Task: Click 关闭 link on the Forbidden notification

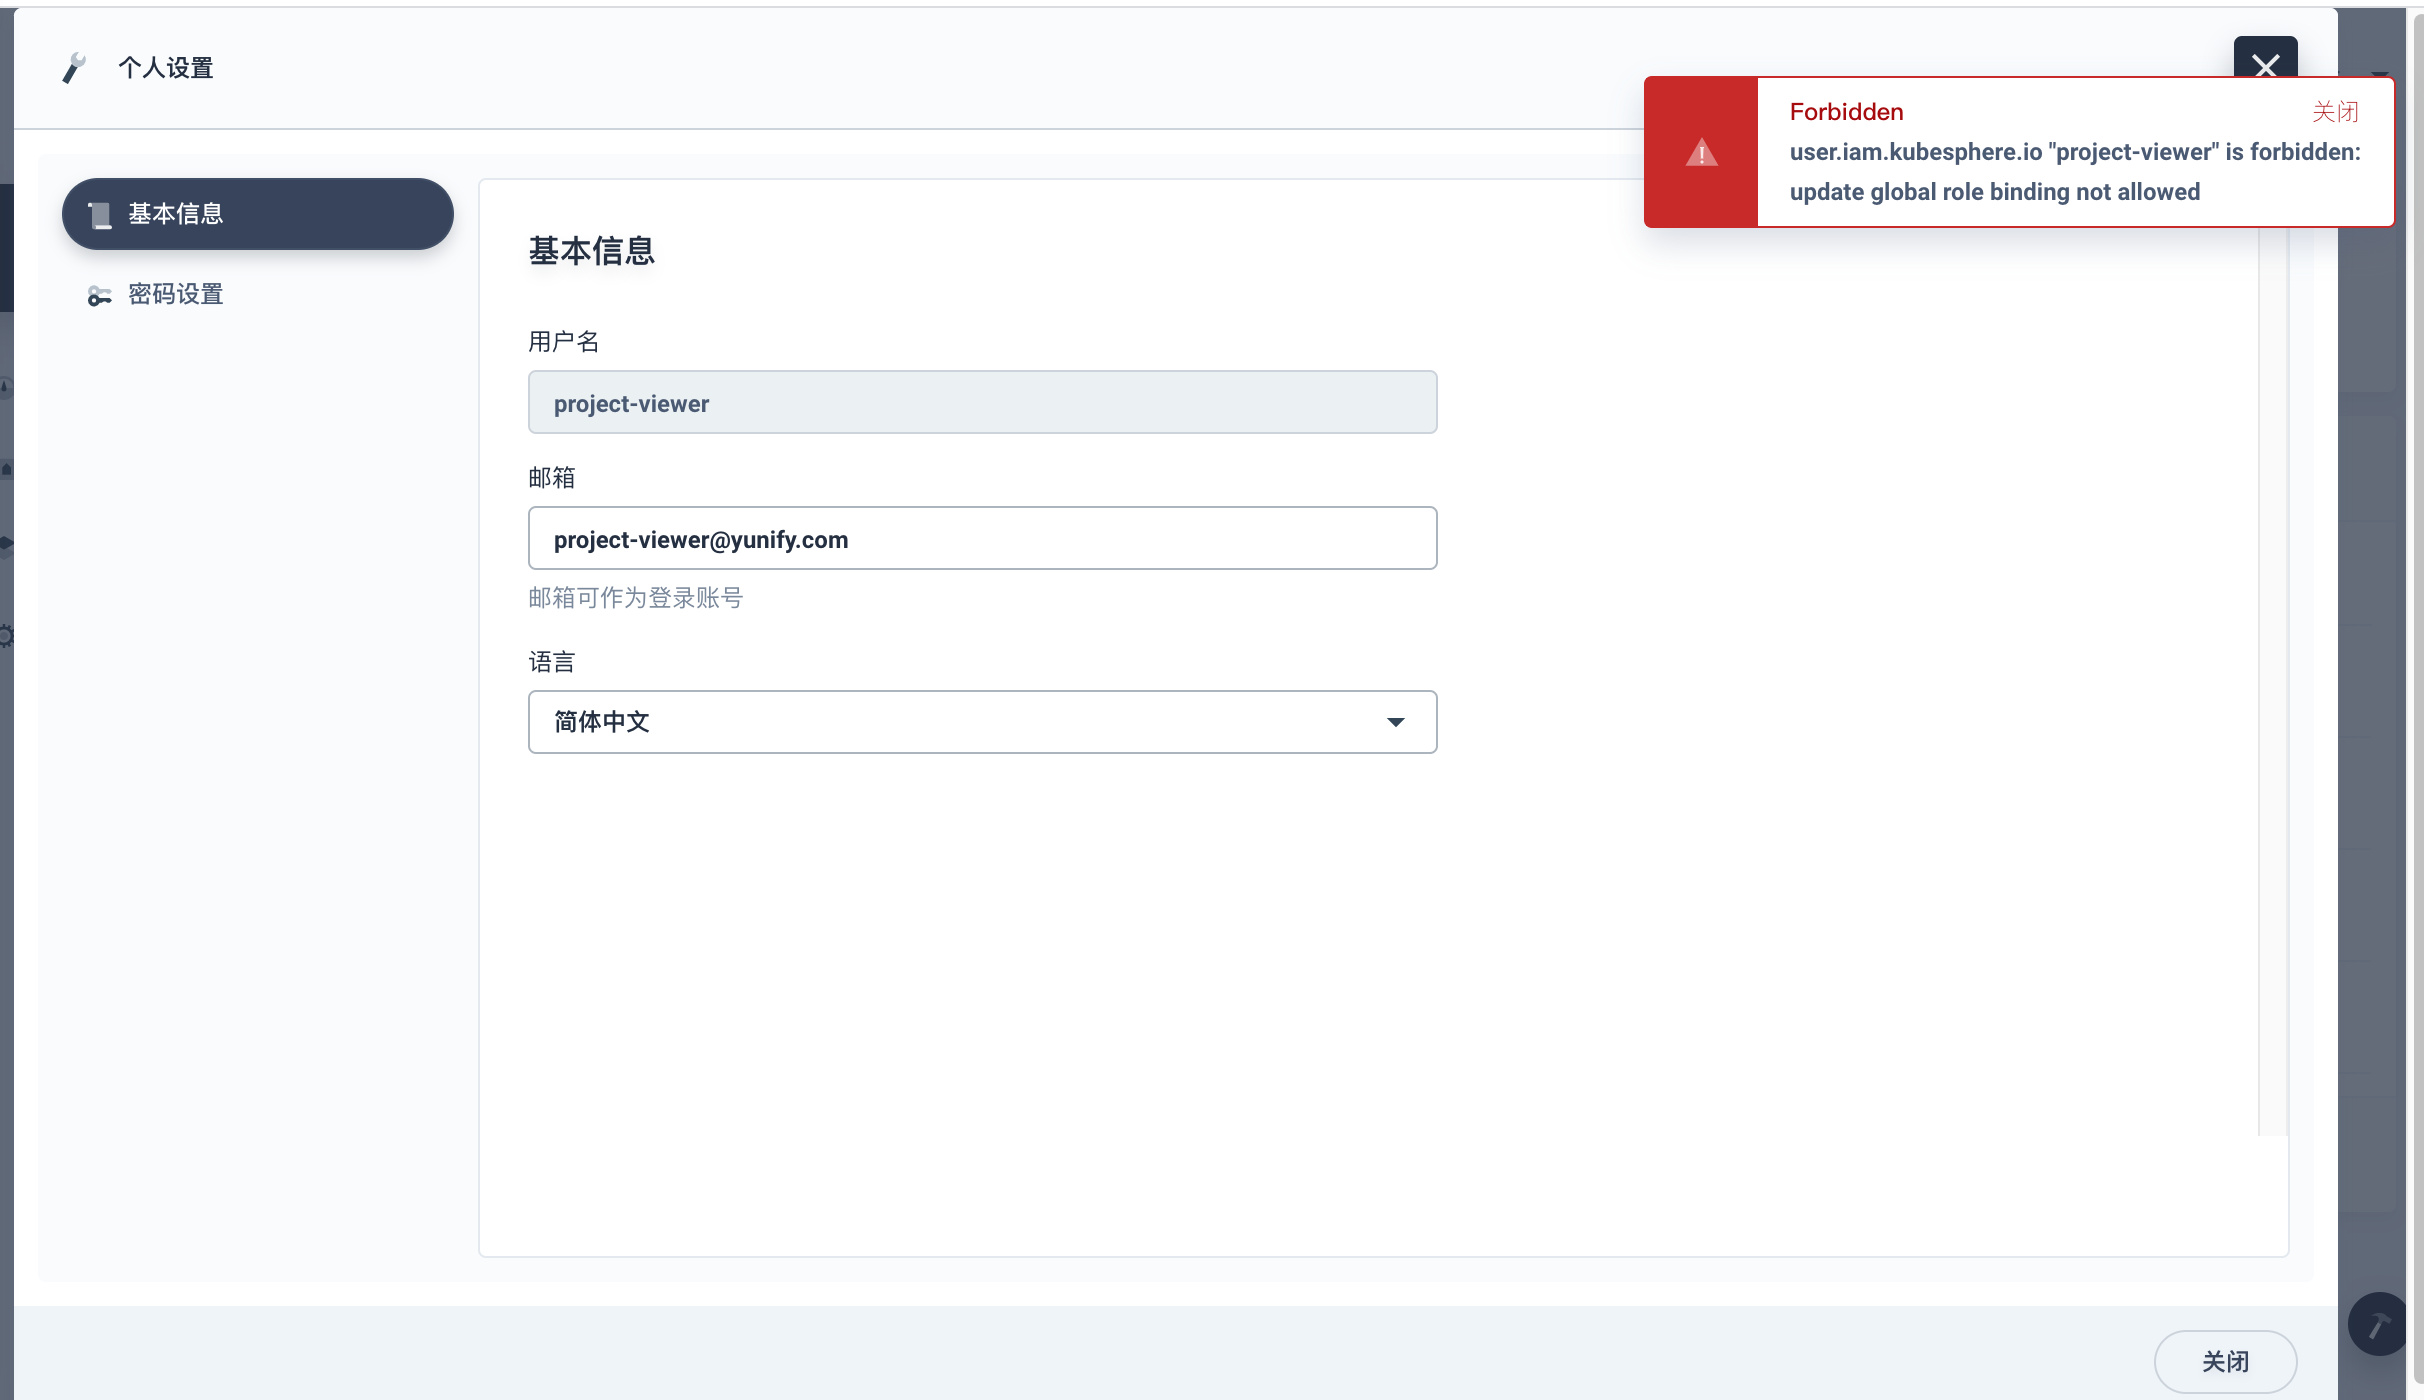Action: 2335,111
